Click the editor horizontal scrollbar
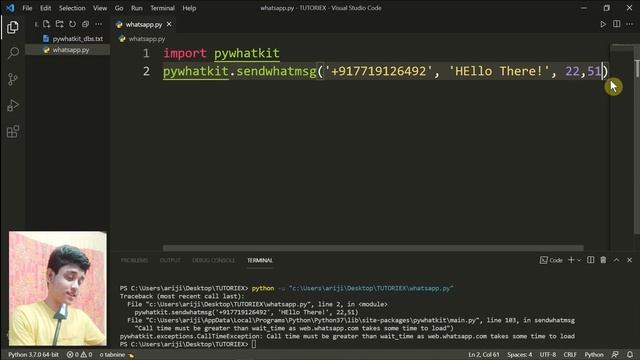Image resolution: width=640 pixels, height=360 pixels. (x=373, y=248)
